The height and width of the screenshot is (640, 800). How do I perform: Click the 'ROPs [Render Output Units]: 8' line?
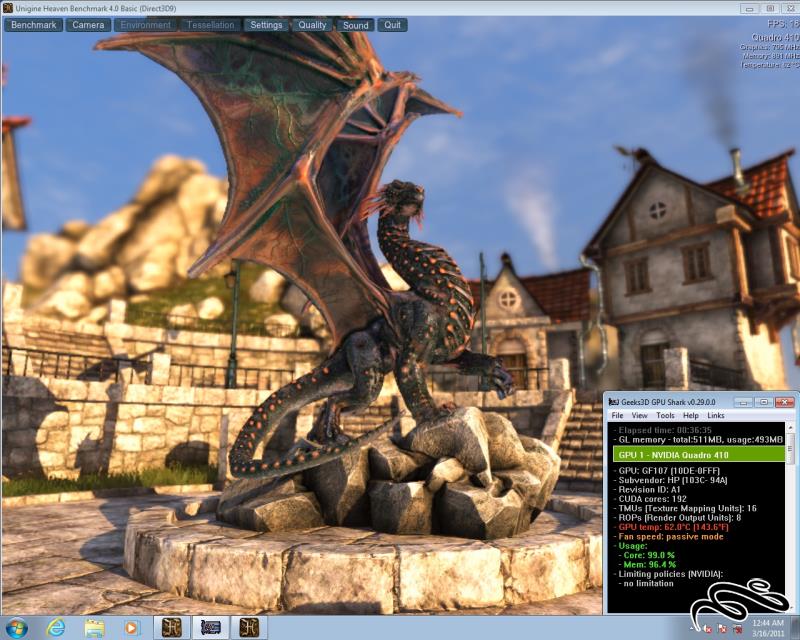tap(677, 518)
